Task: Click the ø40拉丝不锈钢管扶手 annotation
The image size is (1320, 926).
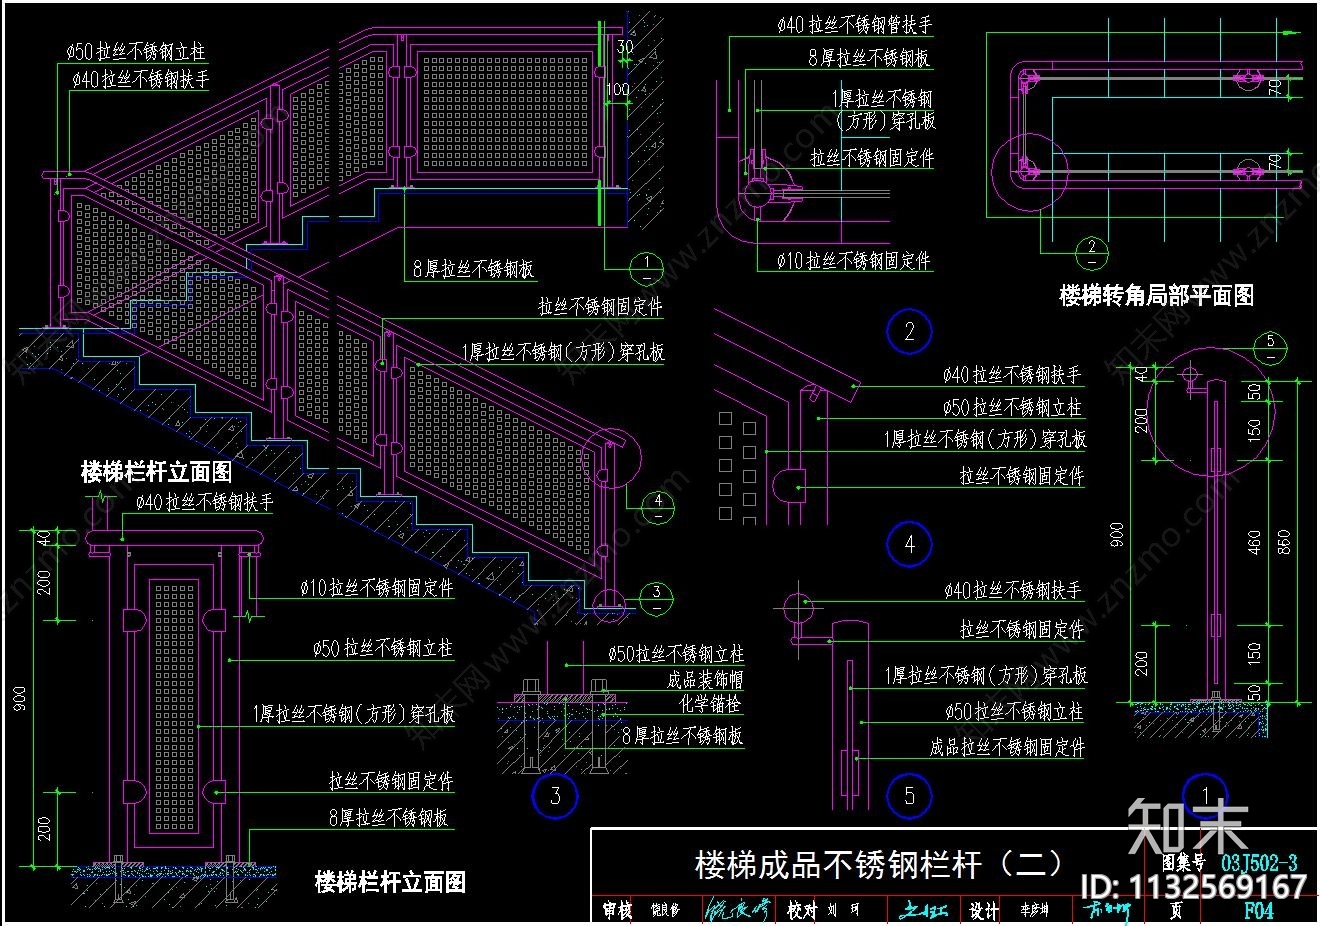Action: click(x=855, y=26)
